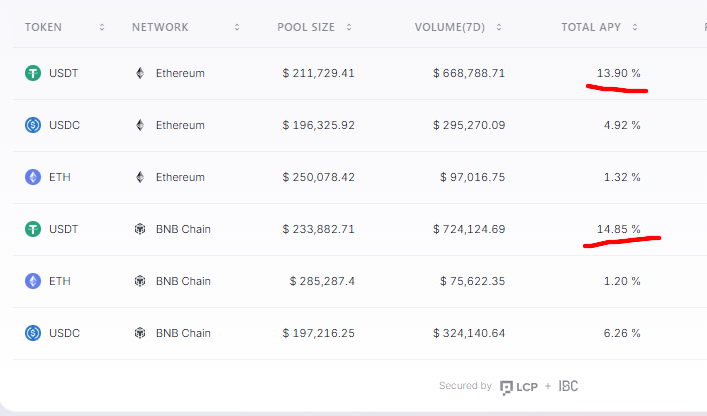Sort by VOLUME(7D) using its sort arrows
707x416 pixels.
(499, 27)
